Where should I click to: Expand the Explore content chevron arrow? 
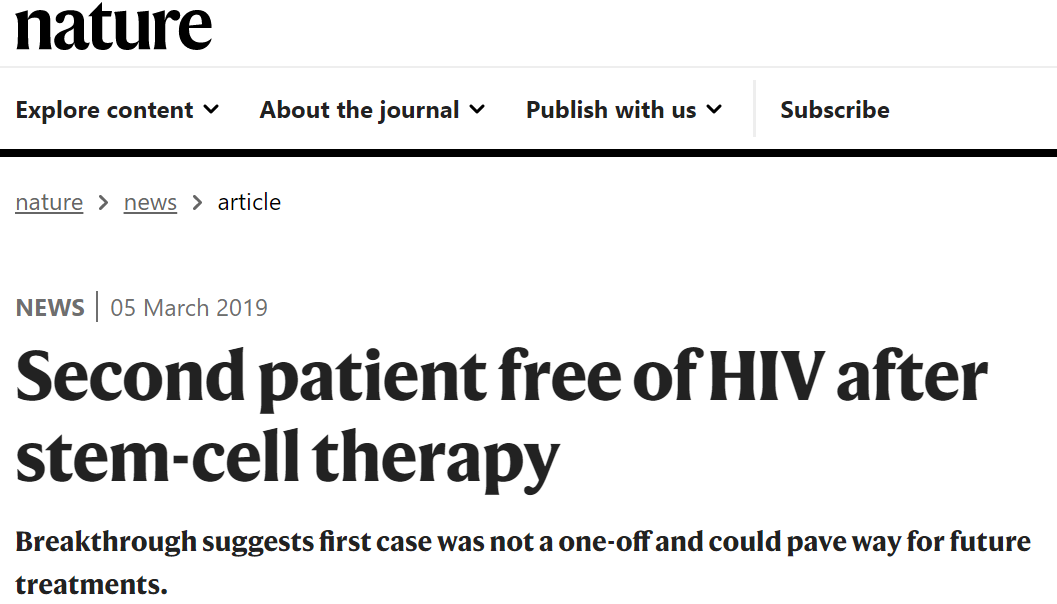[211, 109]
